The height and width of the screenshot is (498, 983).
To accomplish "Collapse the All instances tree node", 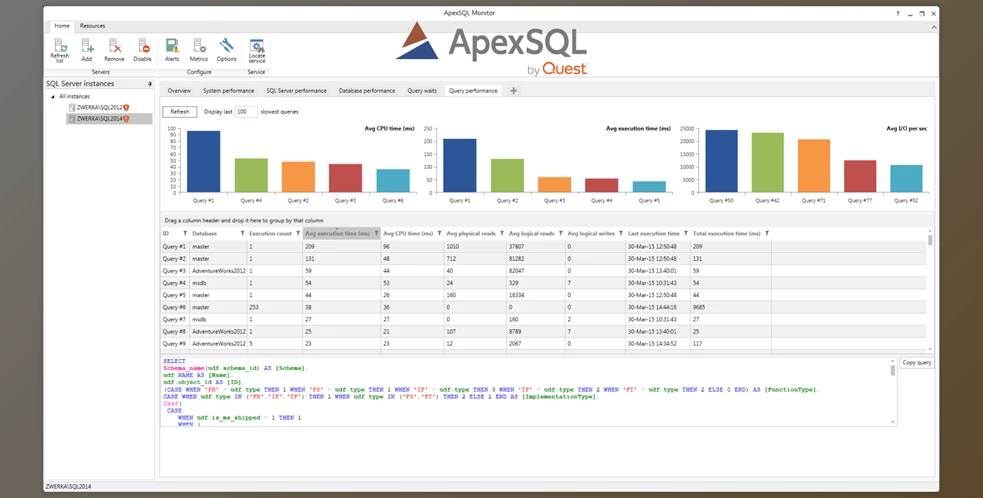I will point(53,97).
